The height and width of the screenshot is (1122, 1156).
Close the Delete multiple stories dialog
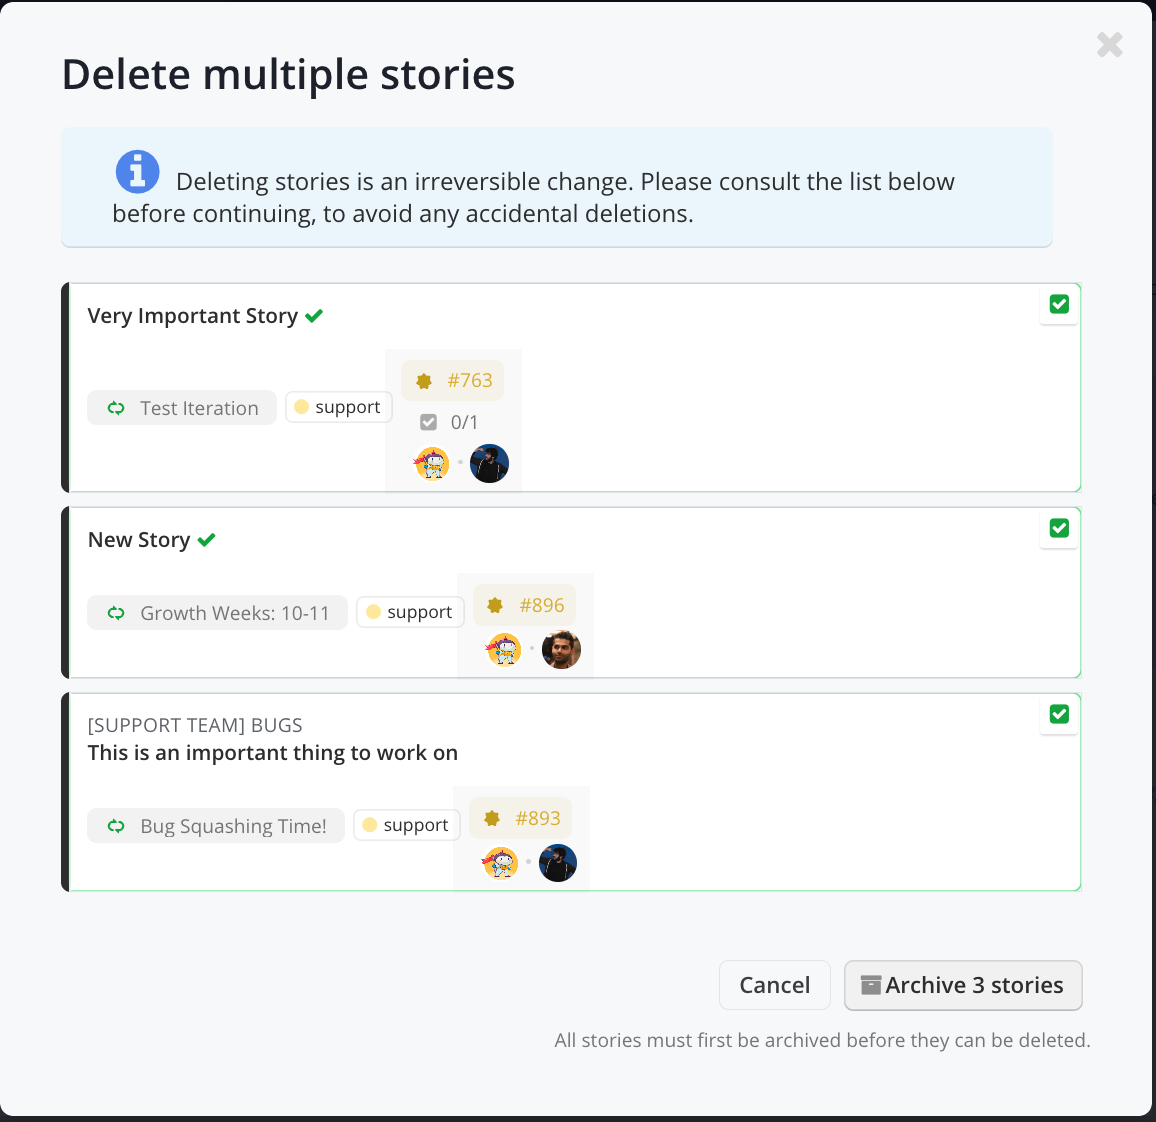(1109, 45)
